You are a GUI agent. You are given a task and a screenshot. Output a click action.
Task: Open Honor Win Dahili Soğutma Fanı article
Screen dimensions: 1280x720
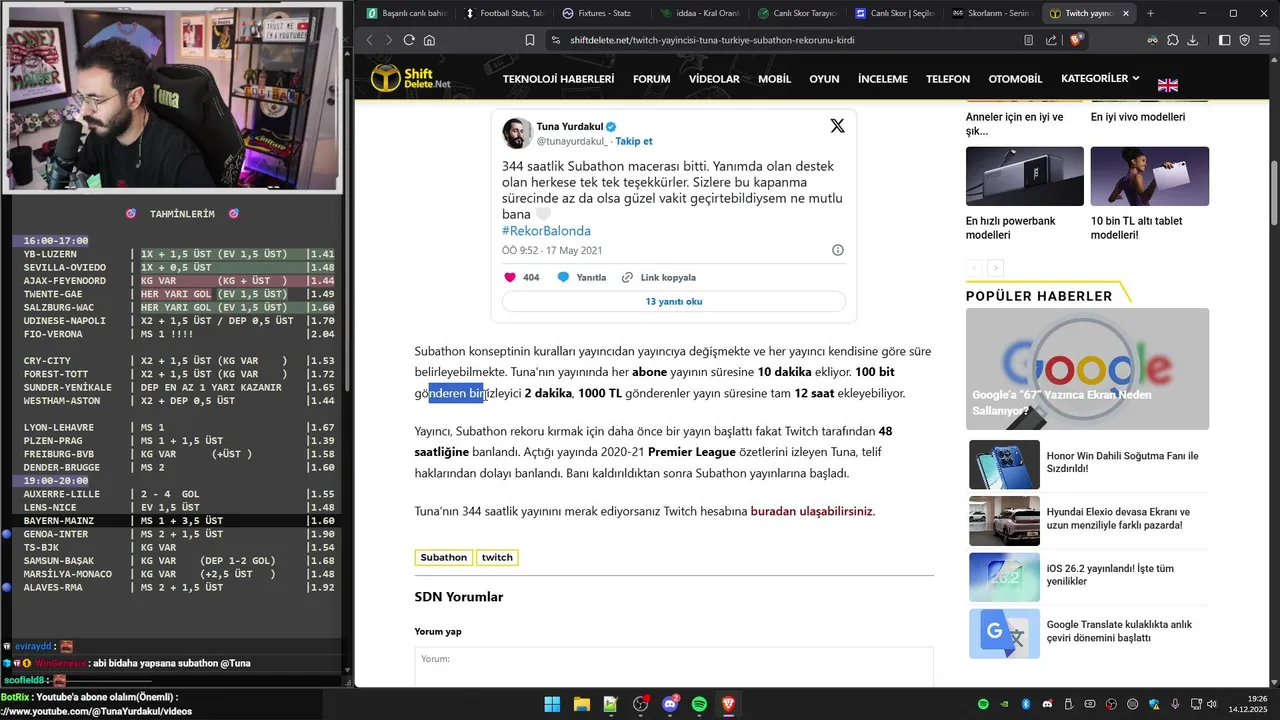1122,462
